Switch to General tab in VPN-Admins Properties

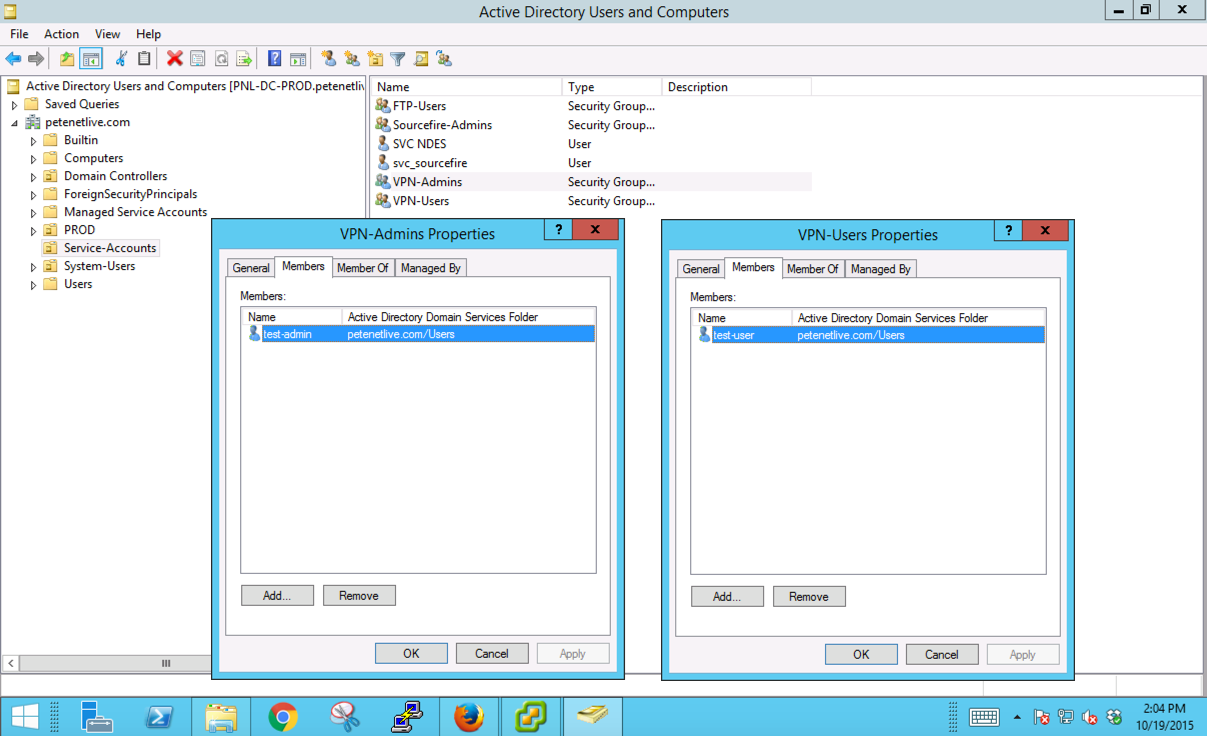(251, 268)
